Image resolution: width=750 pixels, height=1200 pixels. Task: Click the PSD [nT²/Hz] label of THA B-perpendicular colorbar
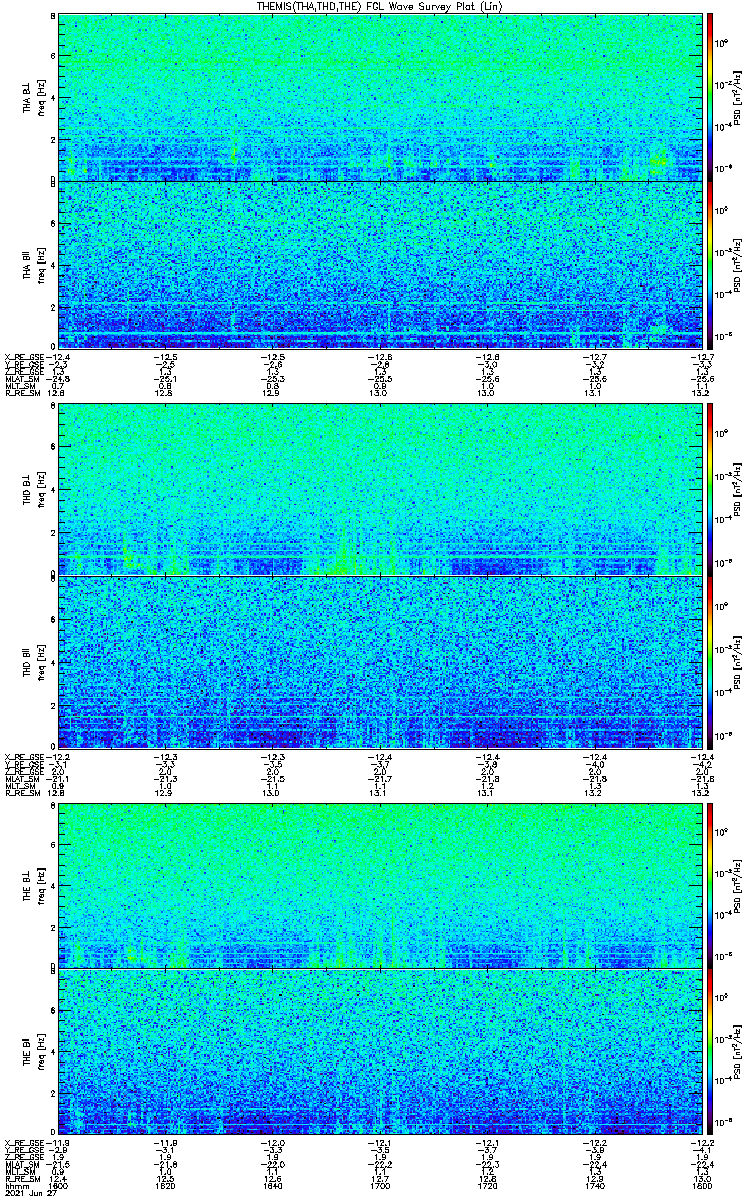737,97
